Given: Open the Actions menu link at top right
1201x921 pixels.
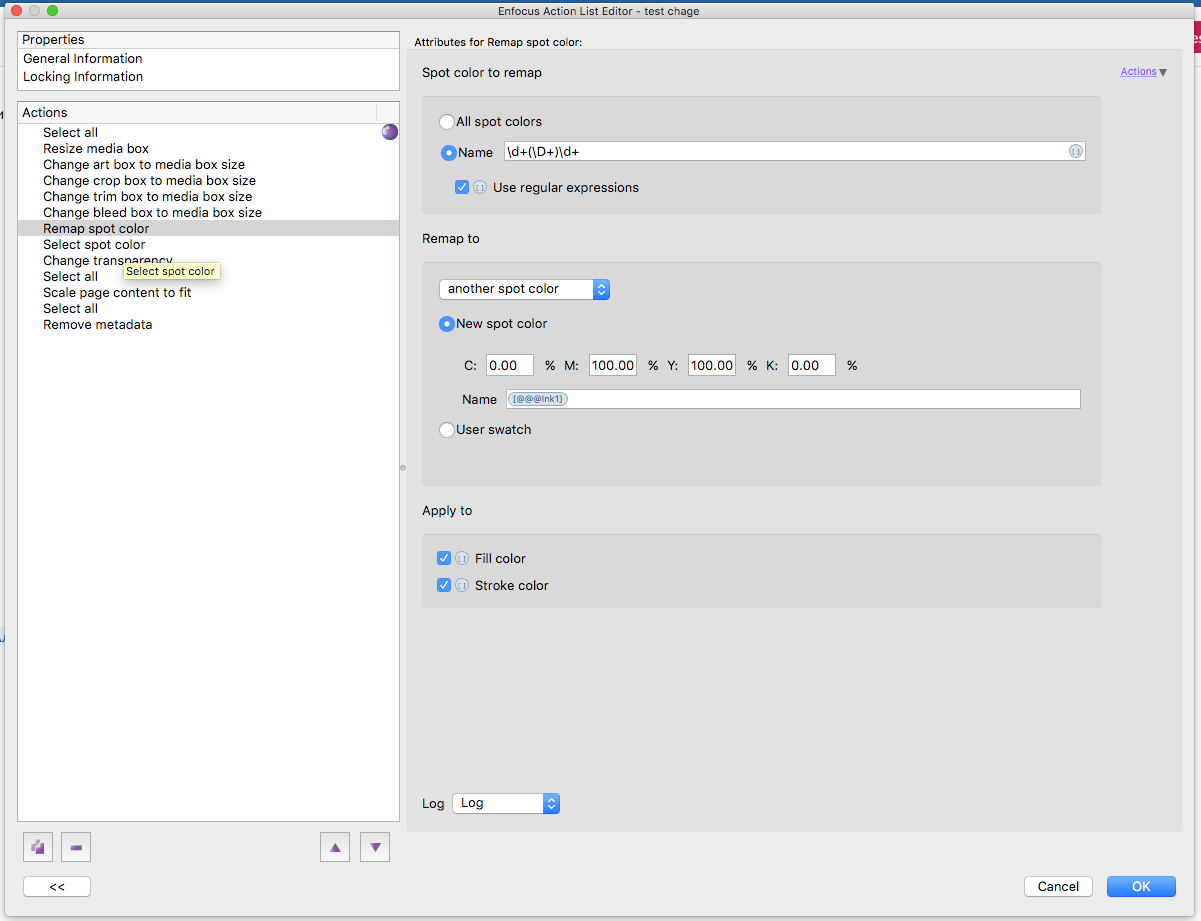Looking at the screenshot, I should pyautogui.click(x=1144, y=72).
